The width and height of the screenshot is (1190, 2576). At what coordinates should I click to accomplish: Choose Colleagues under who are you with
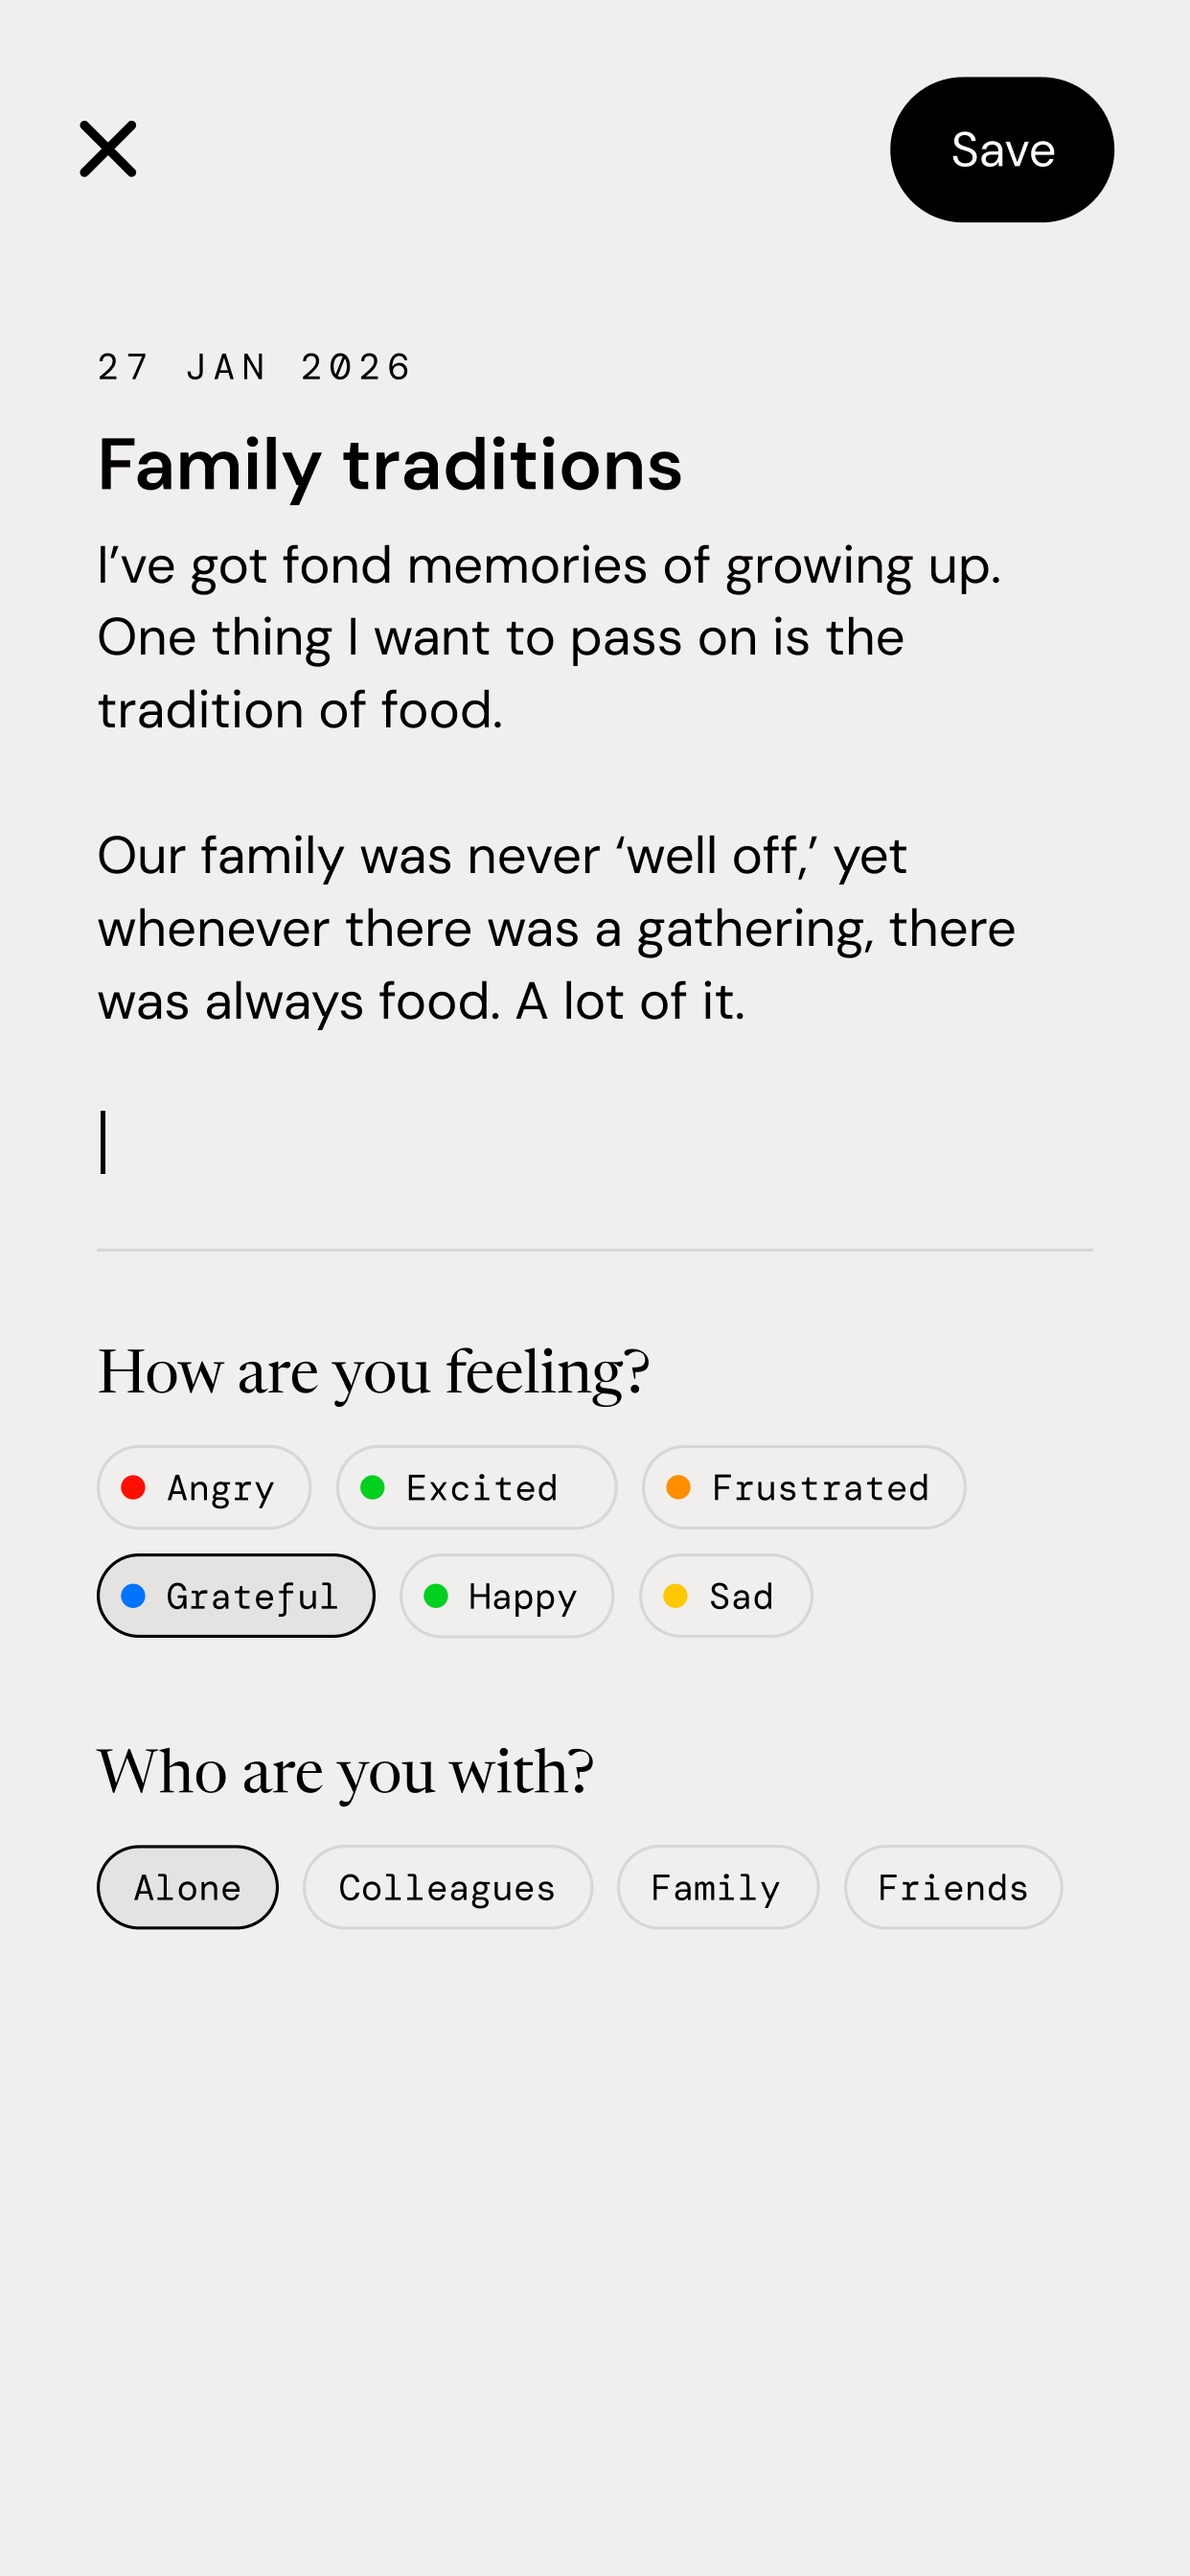447,1886
